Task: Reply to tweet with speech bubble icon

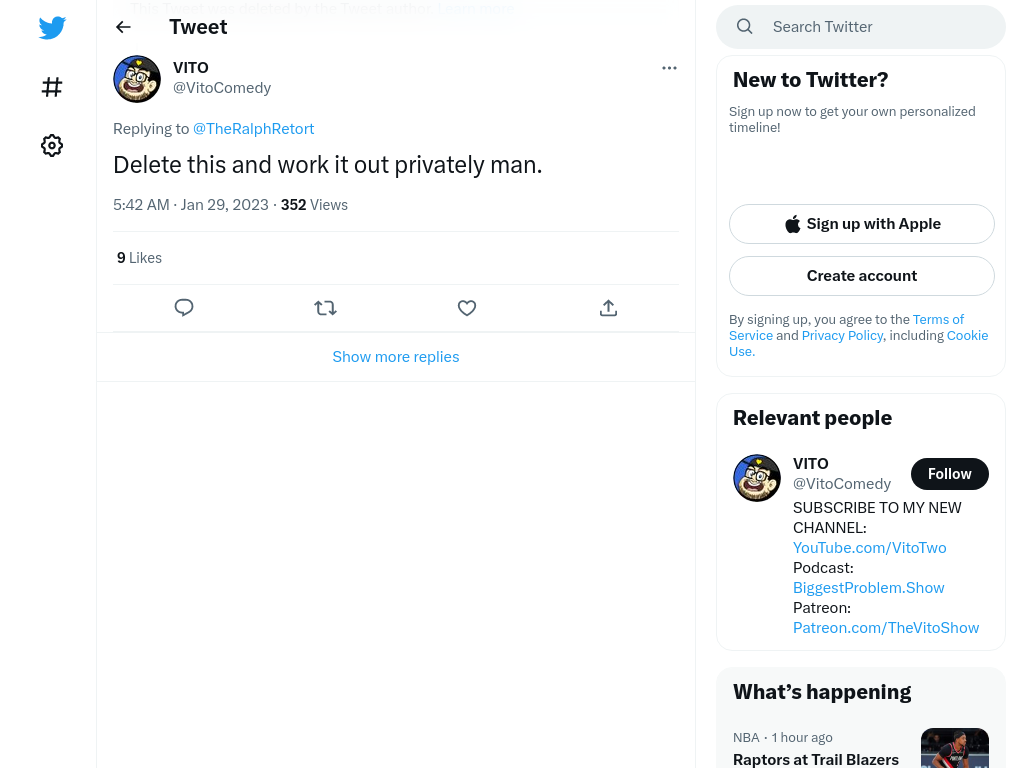Action: point(184,308)
